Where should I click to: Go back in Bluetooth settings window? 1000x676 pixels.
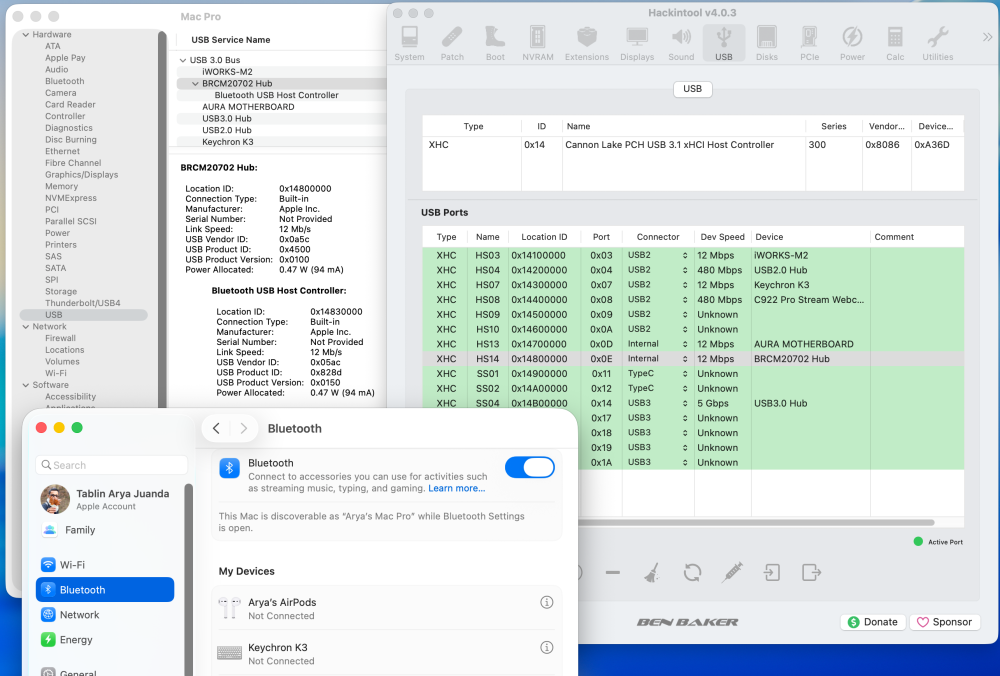[216, 429]
